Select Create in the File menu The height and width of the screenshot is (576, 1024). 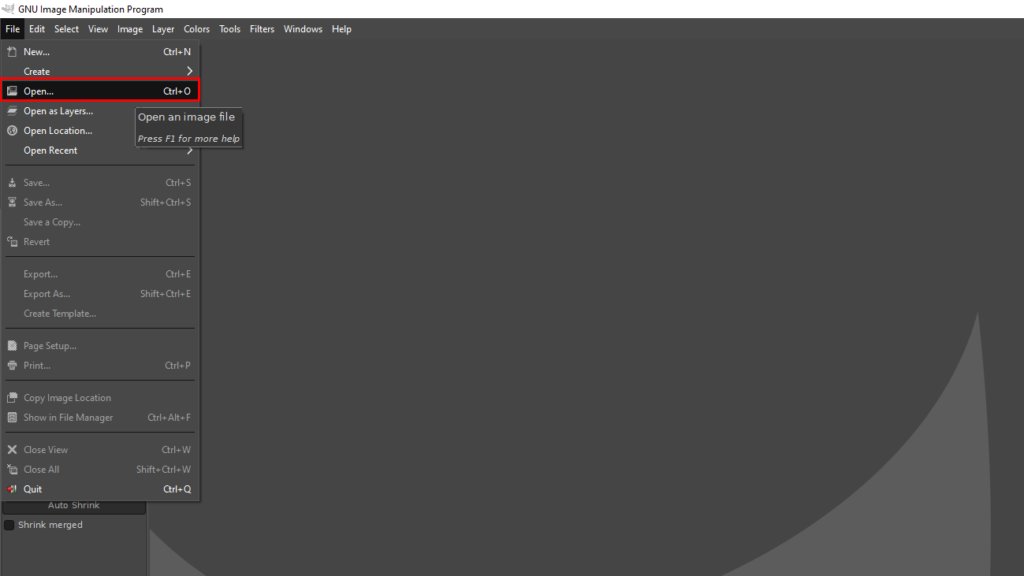100,71
